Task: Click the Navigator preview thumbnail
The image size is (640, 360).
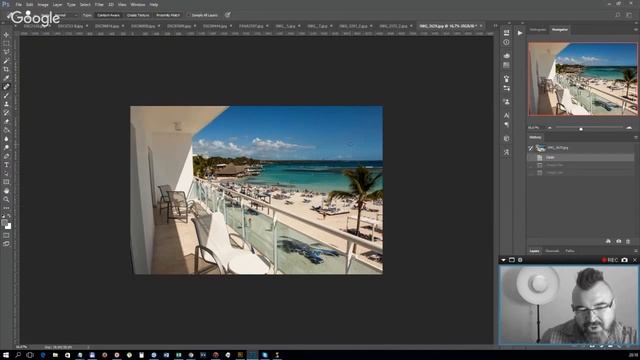Action: pos(582,79)
